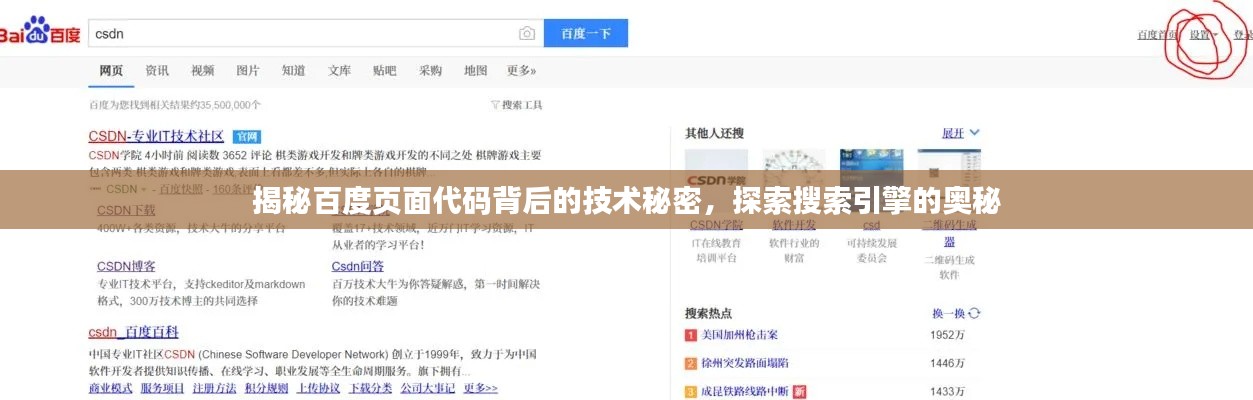Click the 搜索热点 heading

pyautogui.click(x=708, y=313)
